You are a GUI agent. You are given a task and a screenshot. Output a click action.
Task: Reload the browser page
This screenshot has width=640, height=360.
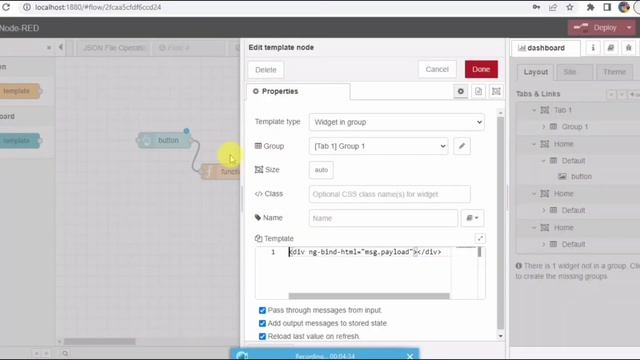6,7
